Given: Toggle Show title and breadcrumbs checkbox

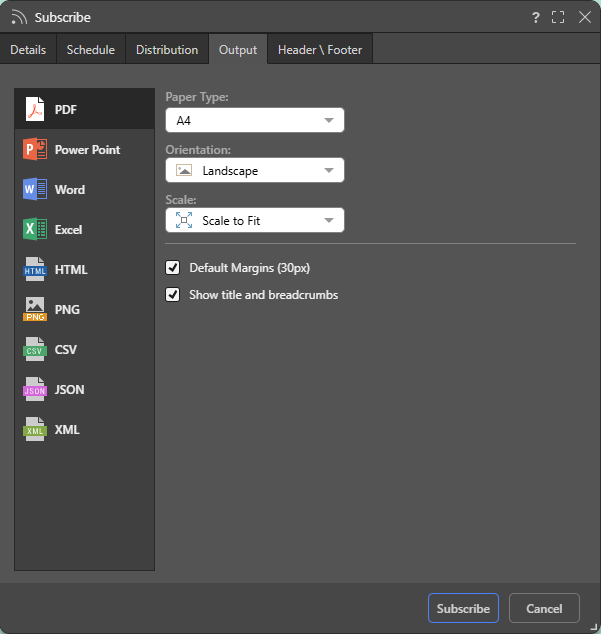Looking at the screenshot, I should pyautogui.click(x=173, y=295).
